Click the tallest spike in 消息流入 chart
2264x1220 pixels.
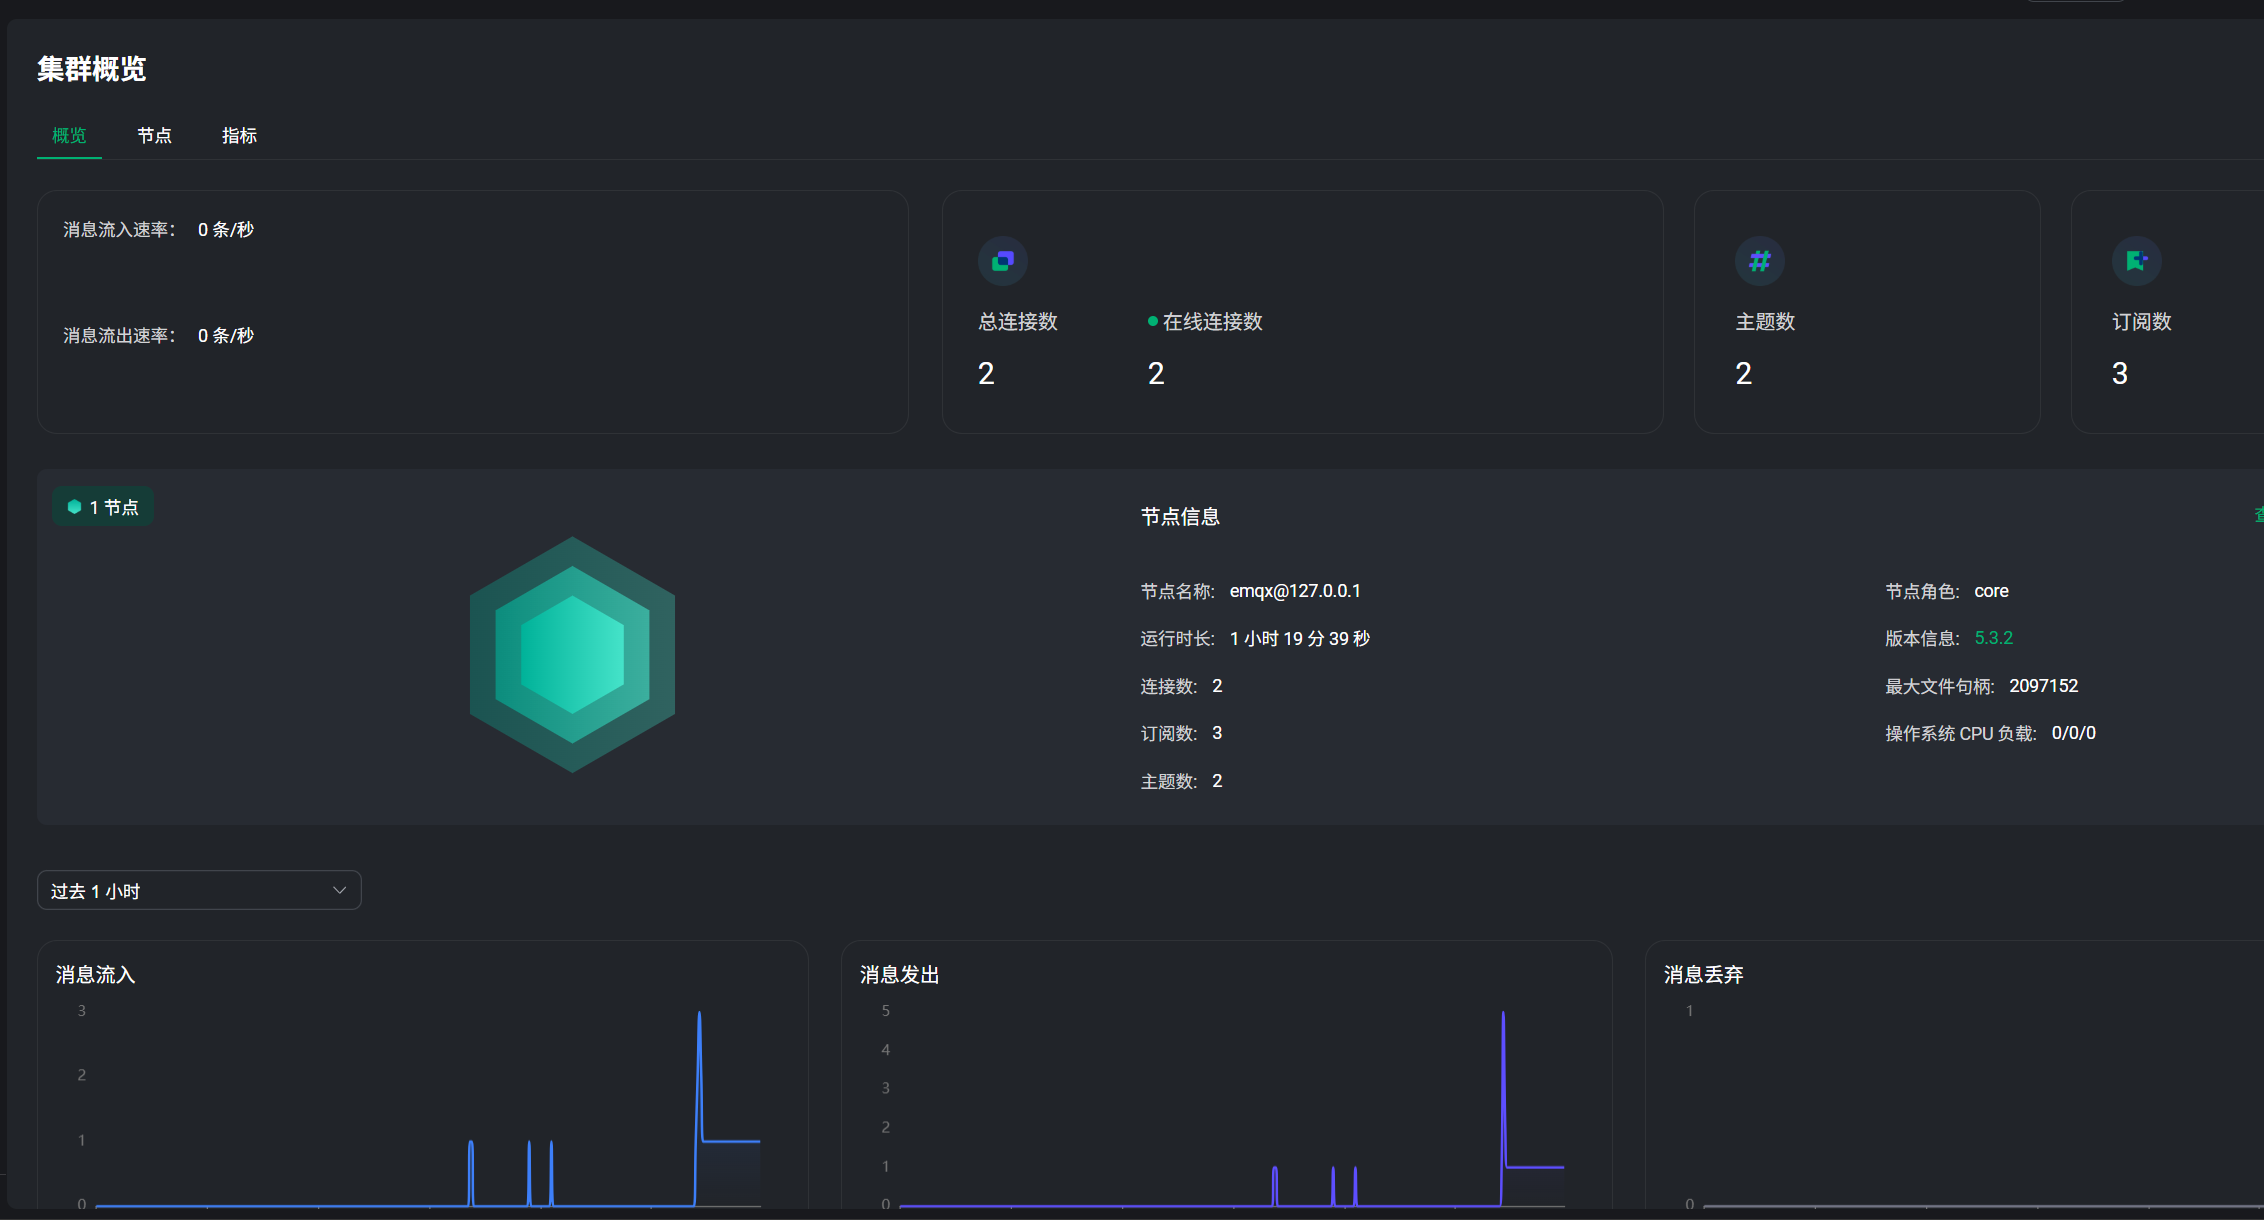[699, 1018]
